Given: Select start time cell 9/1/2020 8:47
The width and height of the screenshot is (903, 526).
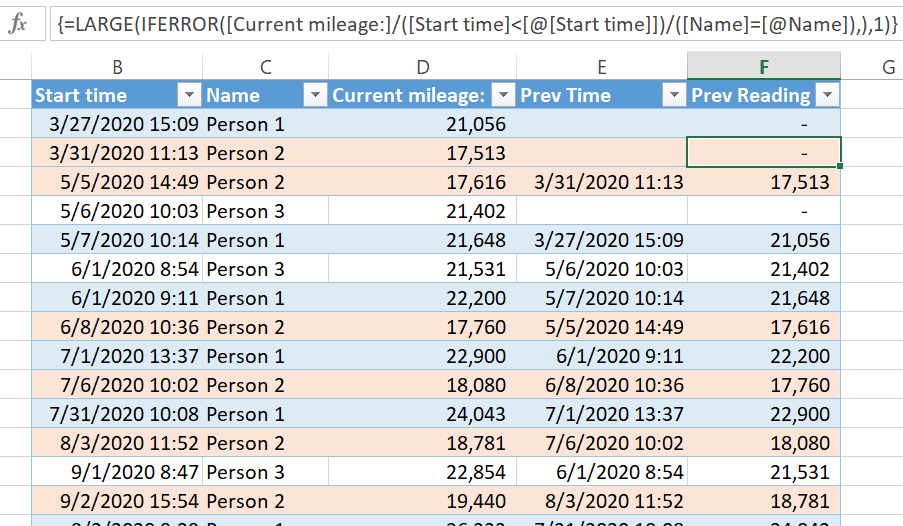Looking at the screenshot, I should coord(117,472).
